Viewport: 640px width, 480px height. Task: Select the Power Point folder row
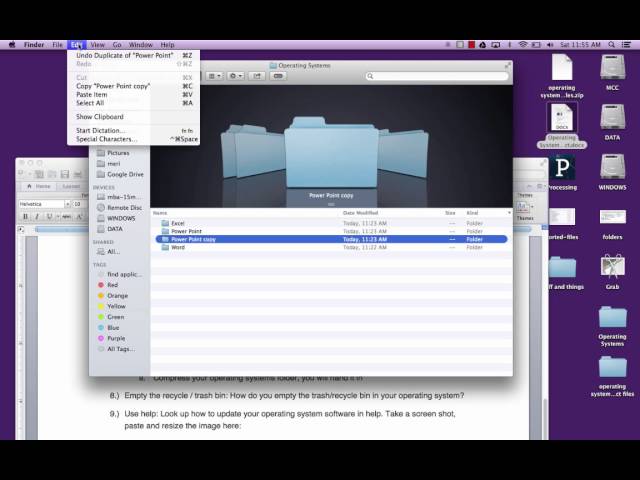(331, 231)
